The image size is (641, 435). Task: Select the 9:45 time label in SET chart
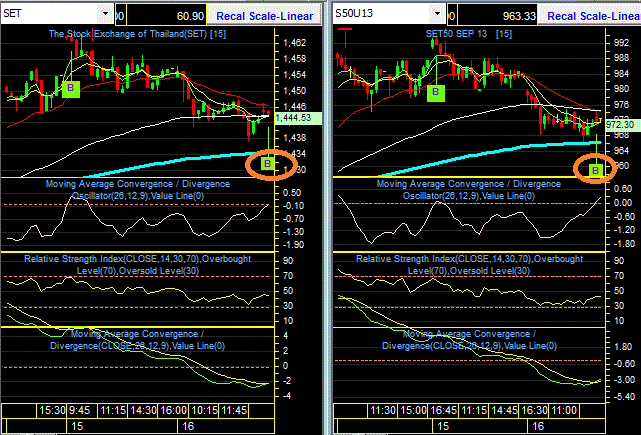pos(80,410)
